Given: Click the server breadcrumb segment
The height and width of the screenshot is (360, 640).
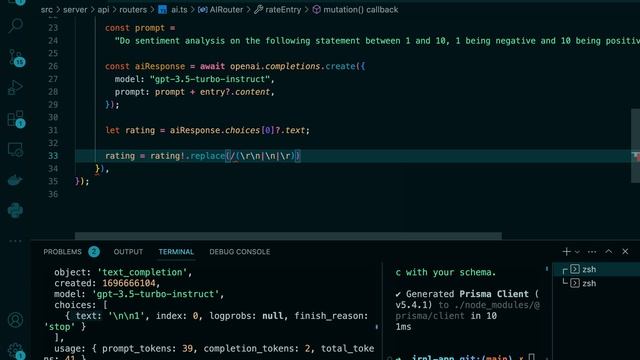Looking at the screenshot, I should pos(75,10).
